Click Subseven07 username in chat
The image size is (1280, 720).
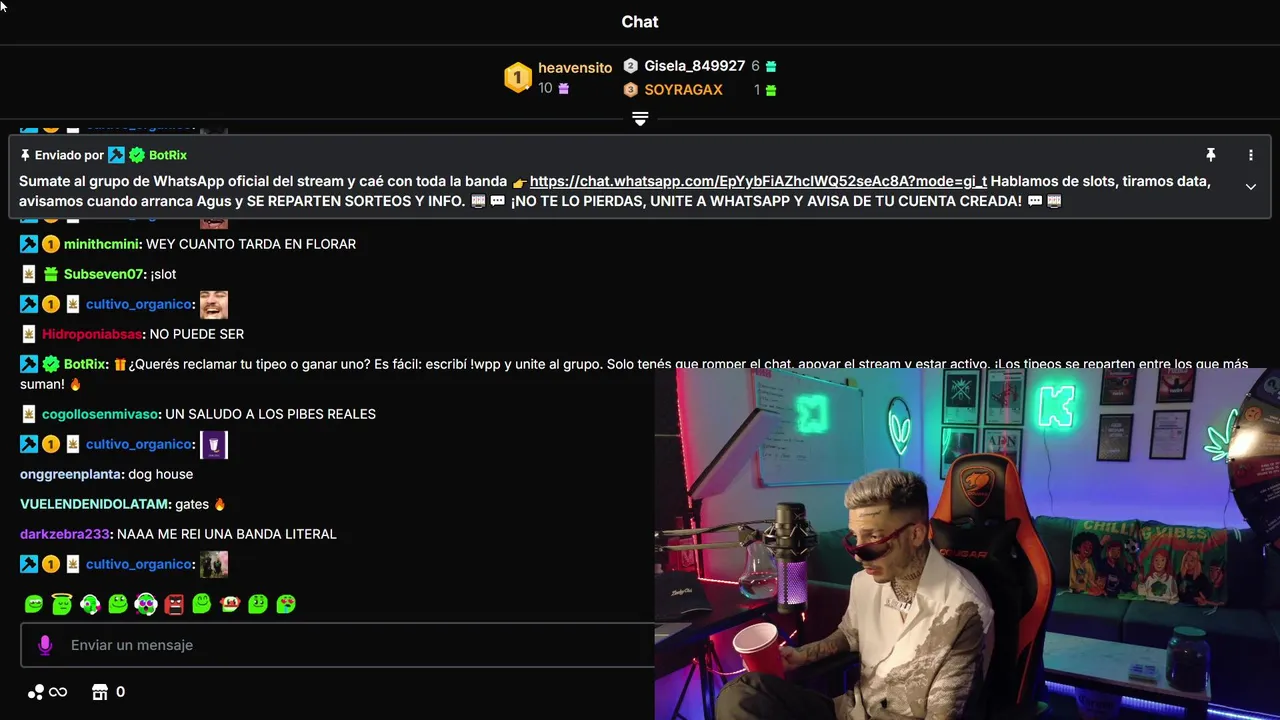point(104,274)
